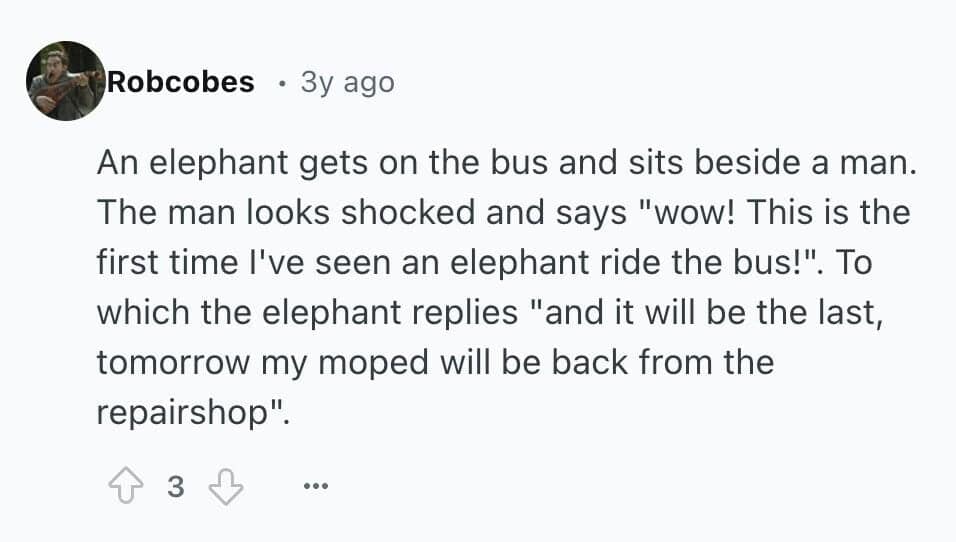
Task: Click the line starting "first time I've seen"
Action: click(x=497, y=263)
